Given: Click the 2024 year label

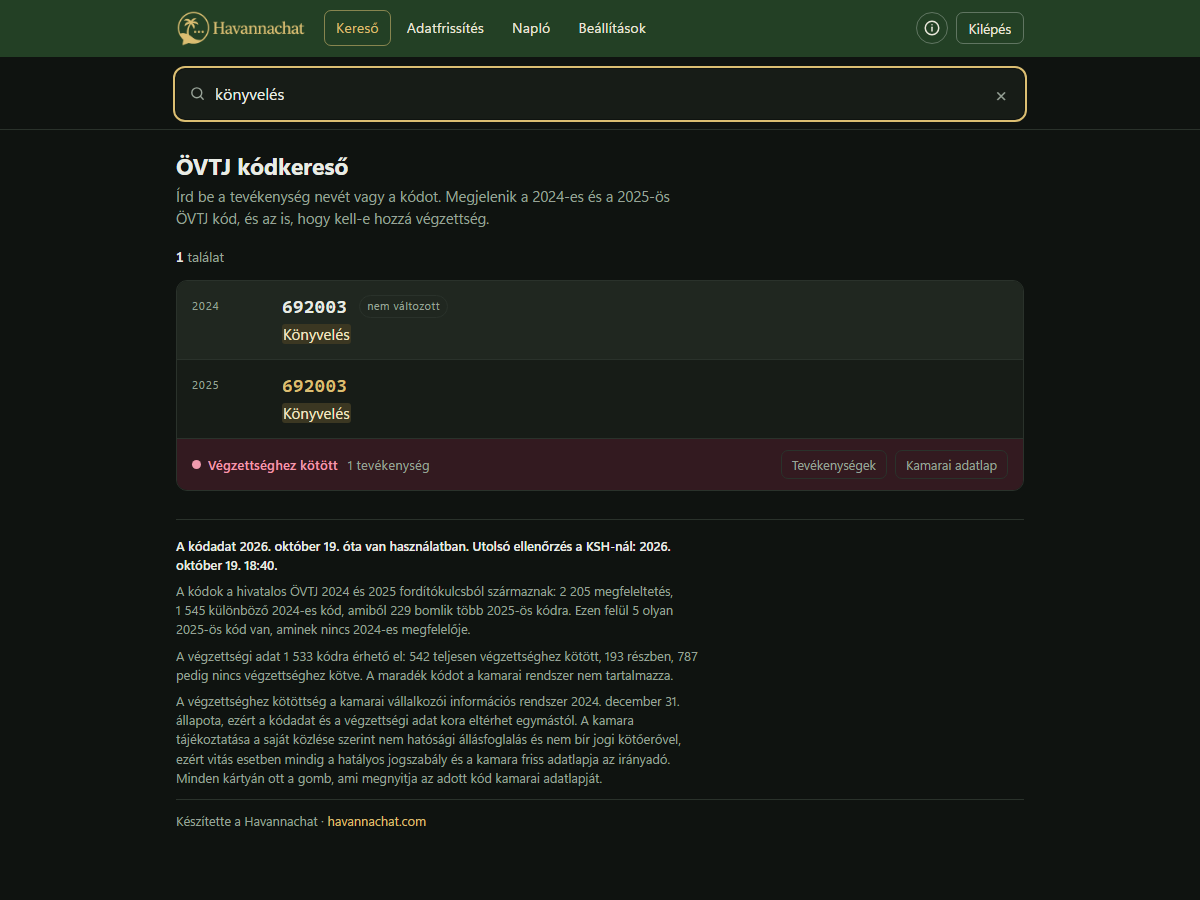Looking at the screenshot, I should [205, 306].
